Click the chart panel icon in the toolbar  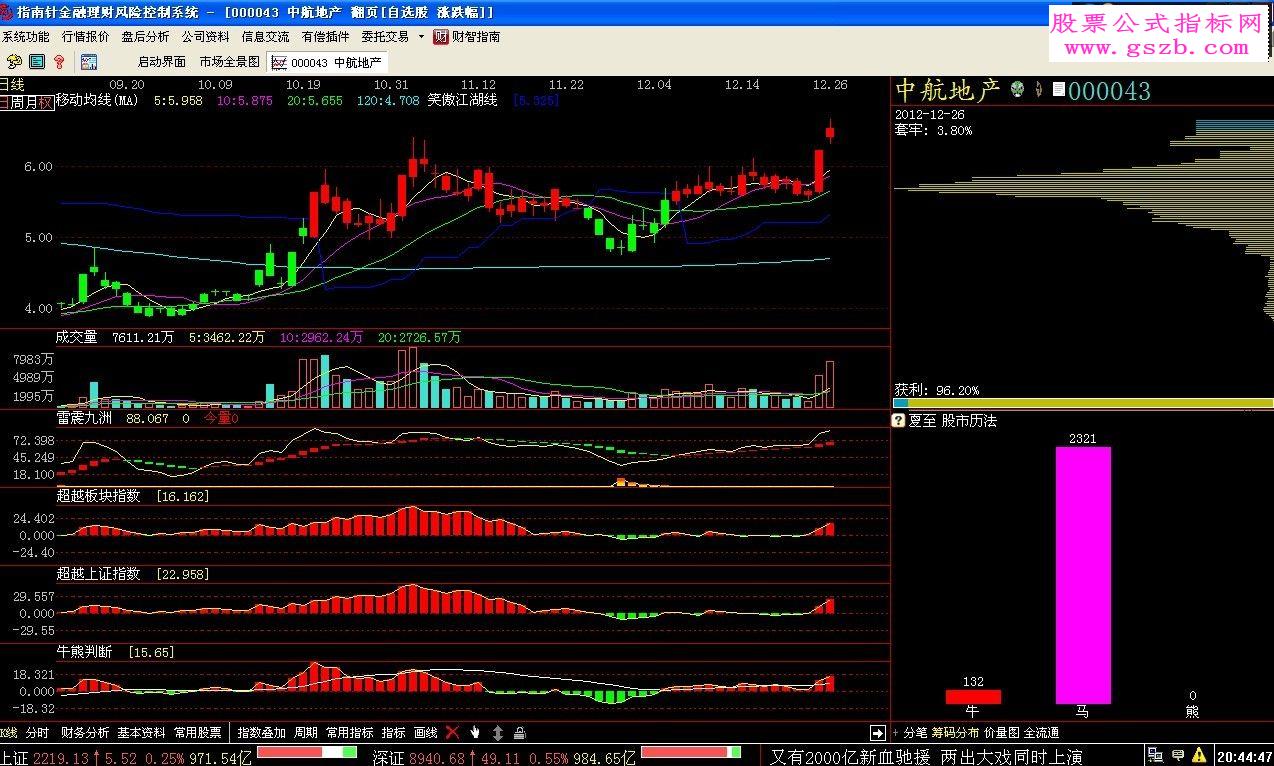click(89, 62)
